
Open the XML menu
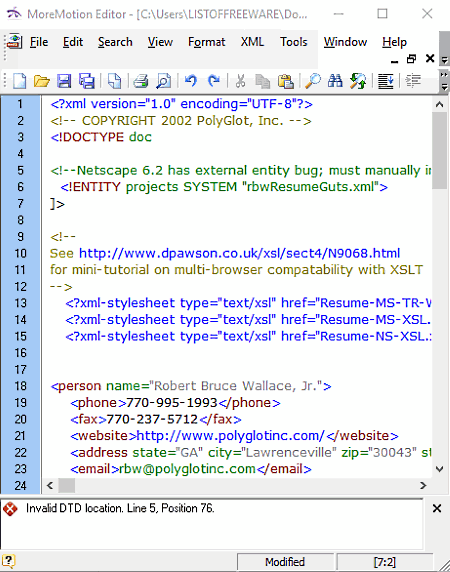point(252,42)
